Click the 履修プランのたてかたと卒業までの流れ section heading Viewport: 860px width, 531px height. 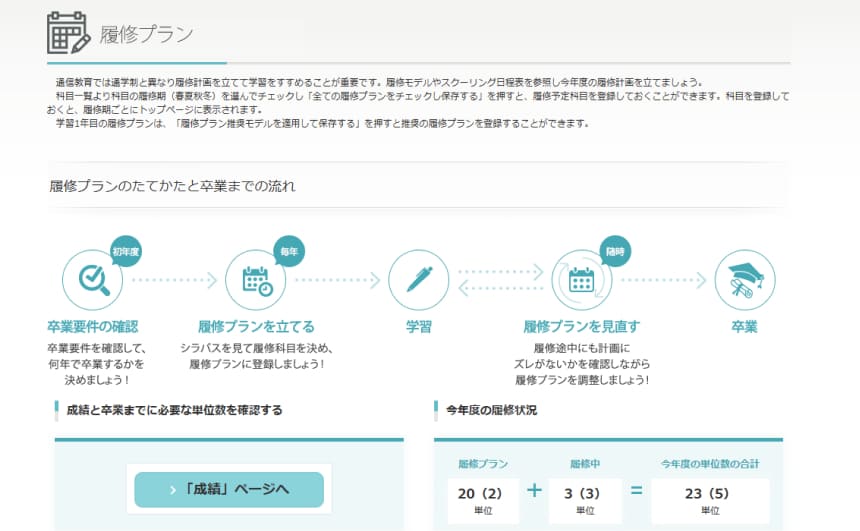[172, 186]
